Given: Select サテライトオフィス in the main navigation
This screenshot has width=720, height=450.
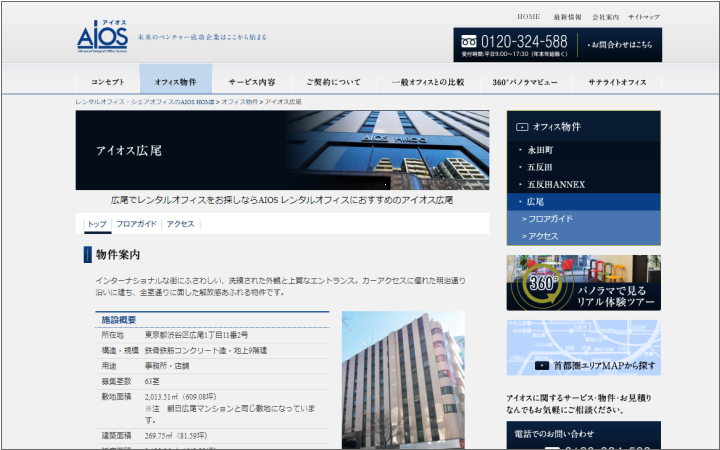Looking at the screenshot, I should (617, 82).
